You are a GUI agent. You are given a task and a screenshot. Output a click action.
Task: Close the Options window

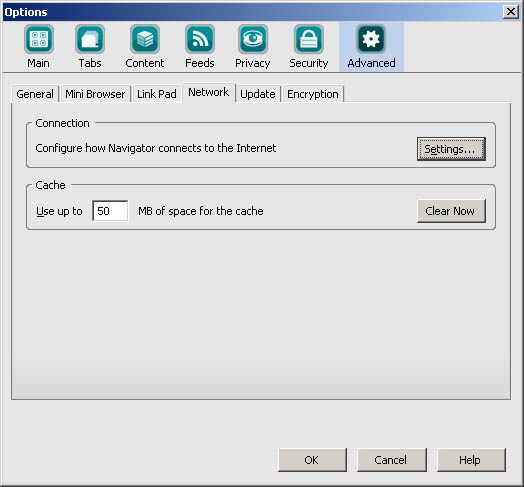(511, 12)
